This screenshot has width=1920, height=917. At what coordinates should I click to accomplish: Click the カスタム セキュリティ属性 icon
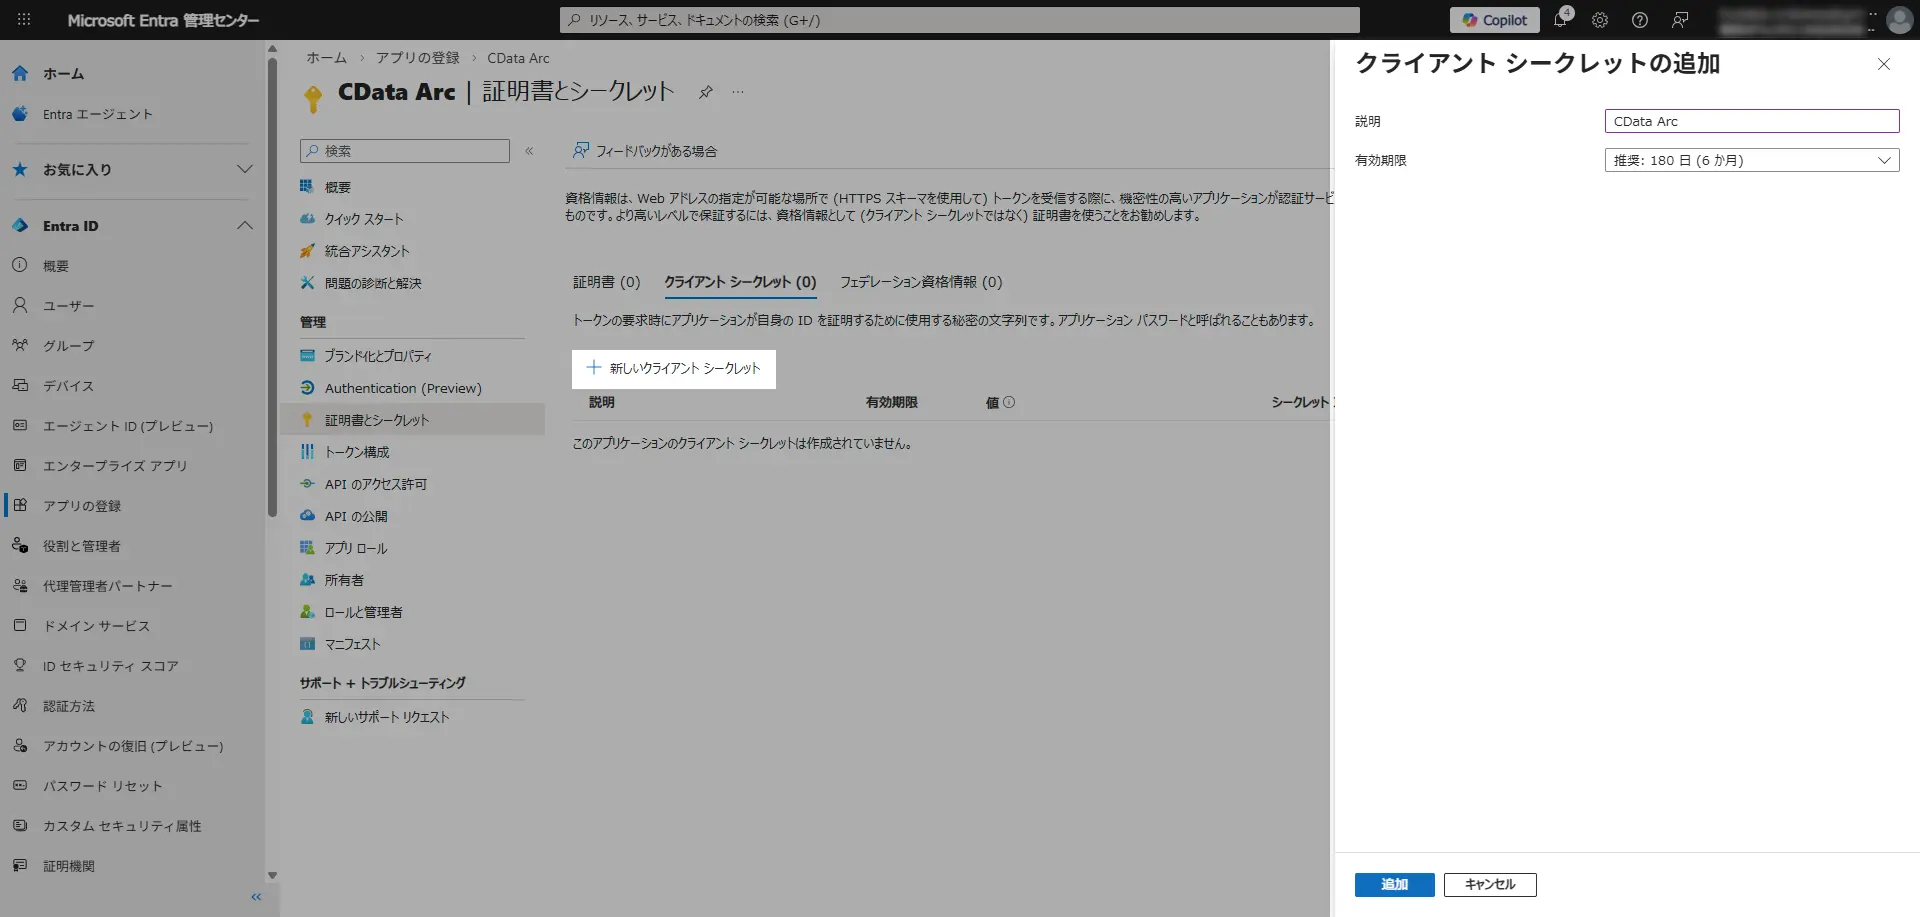click(x=20, y=826)
